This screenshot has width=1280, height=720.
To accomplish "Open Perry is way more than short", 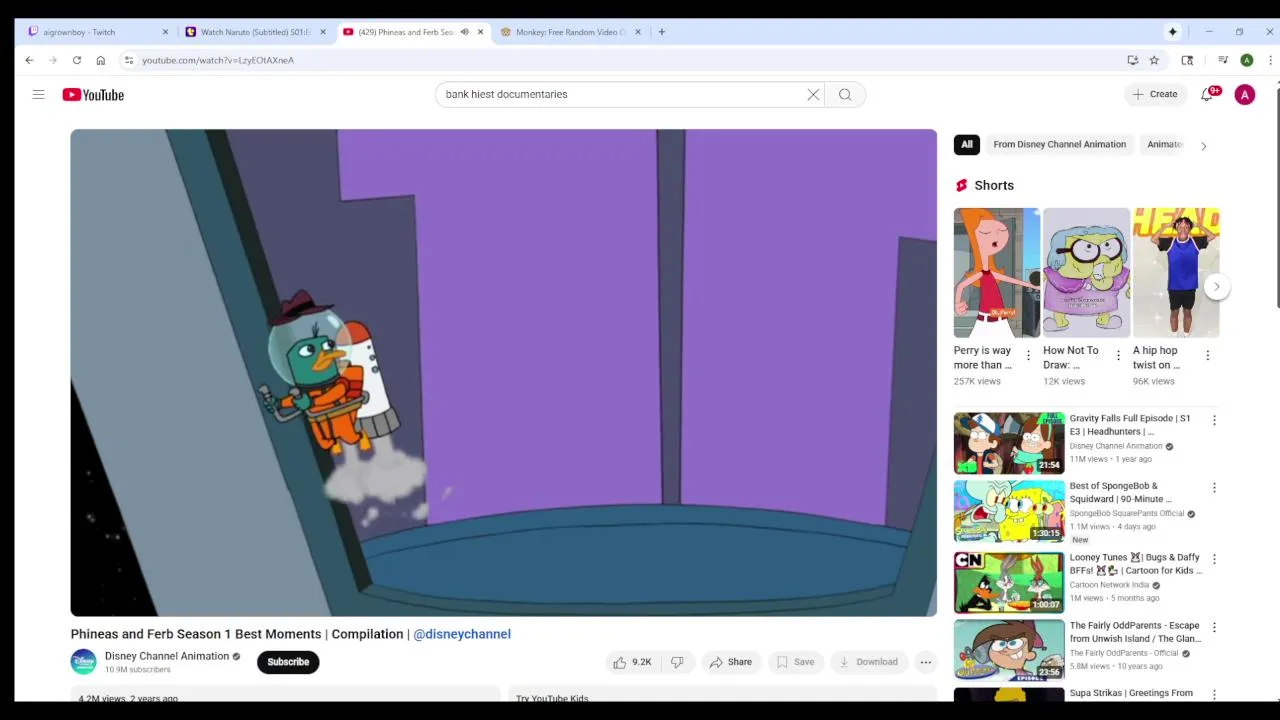I will click(x=997, y=273).
